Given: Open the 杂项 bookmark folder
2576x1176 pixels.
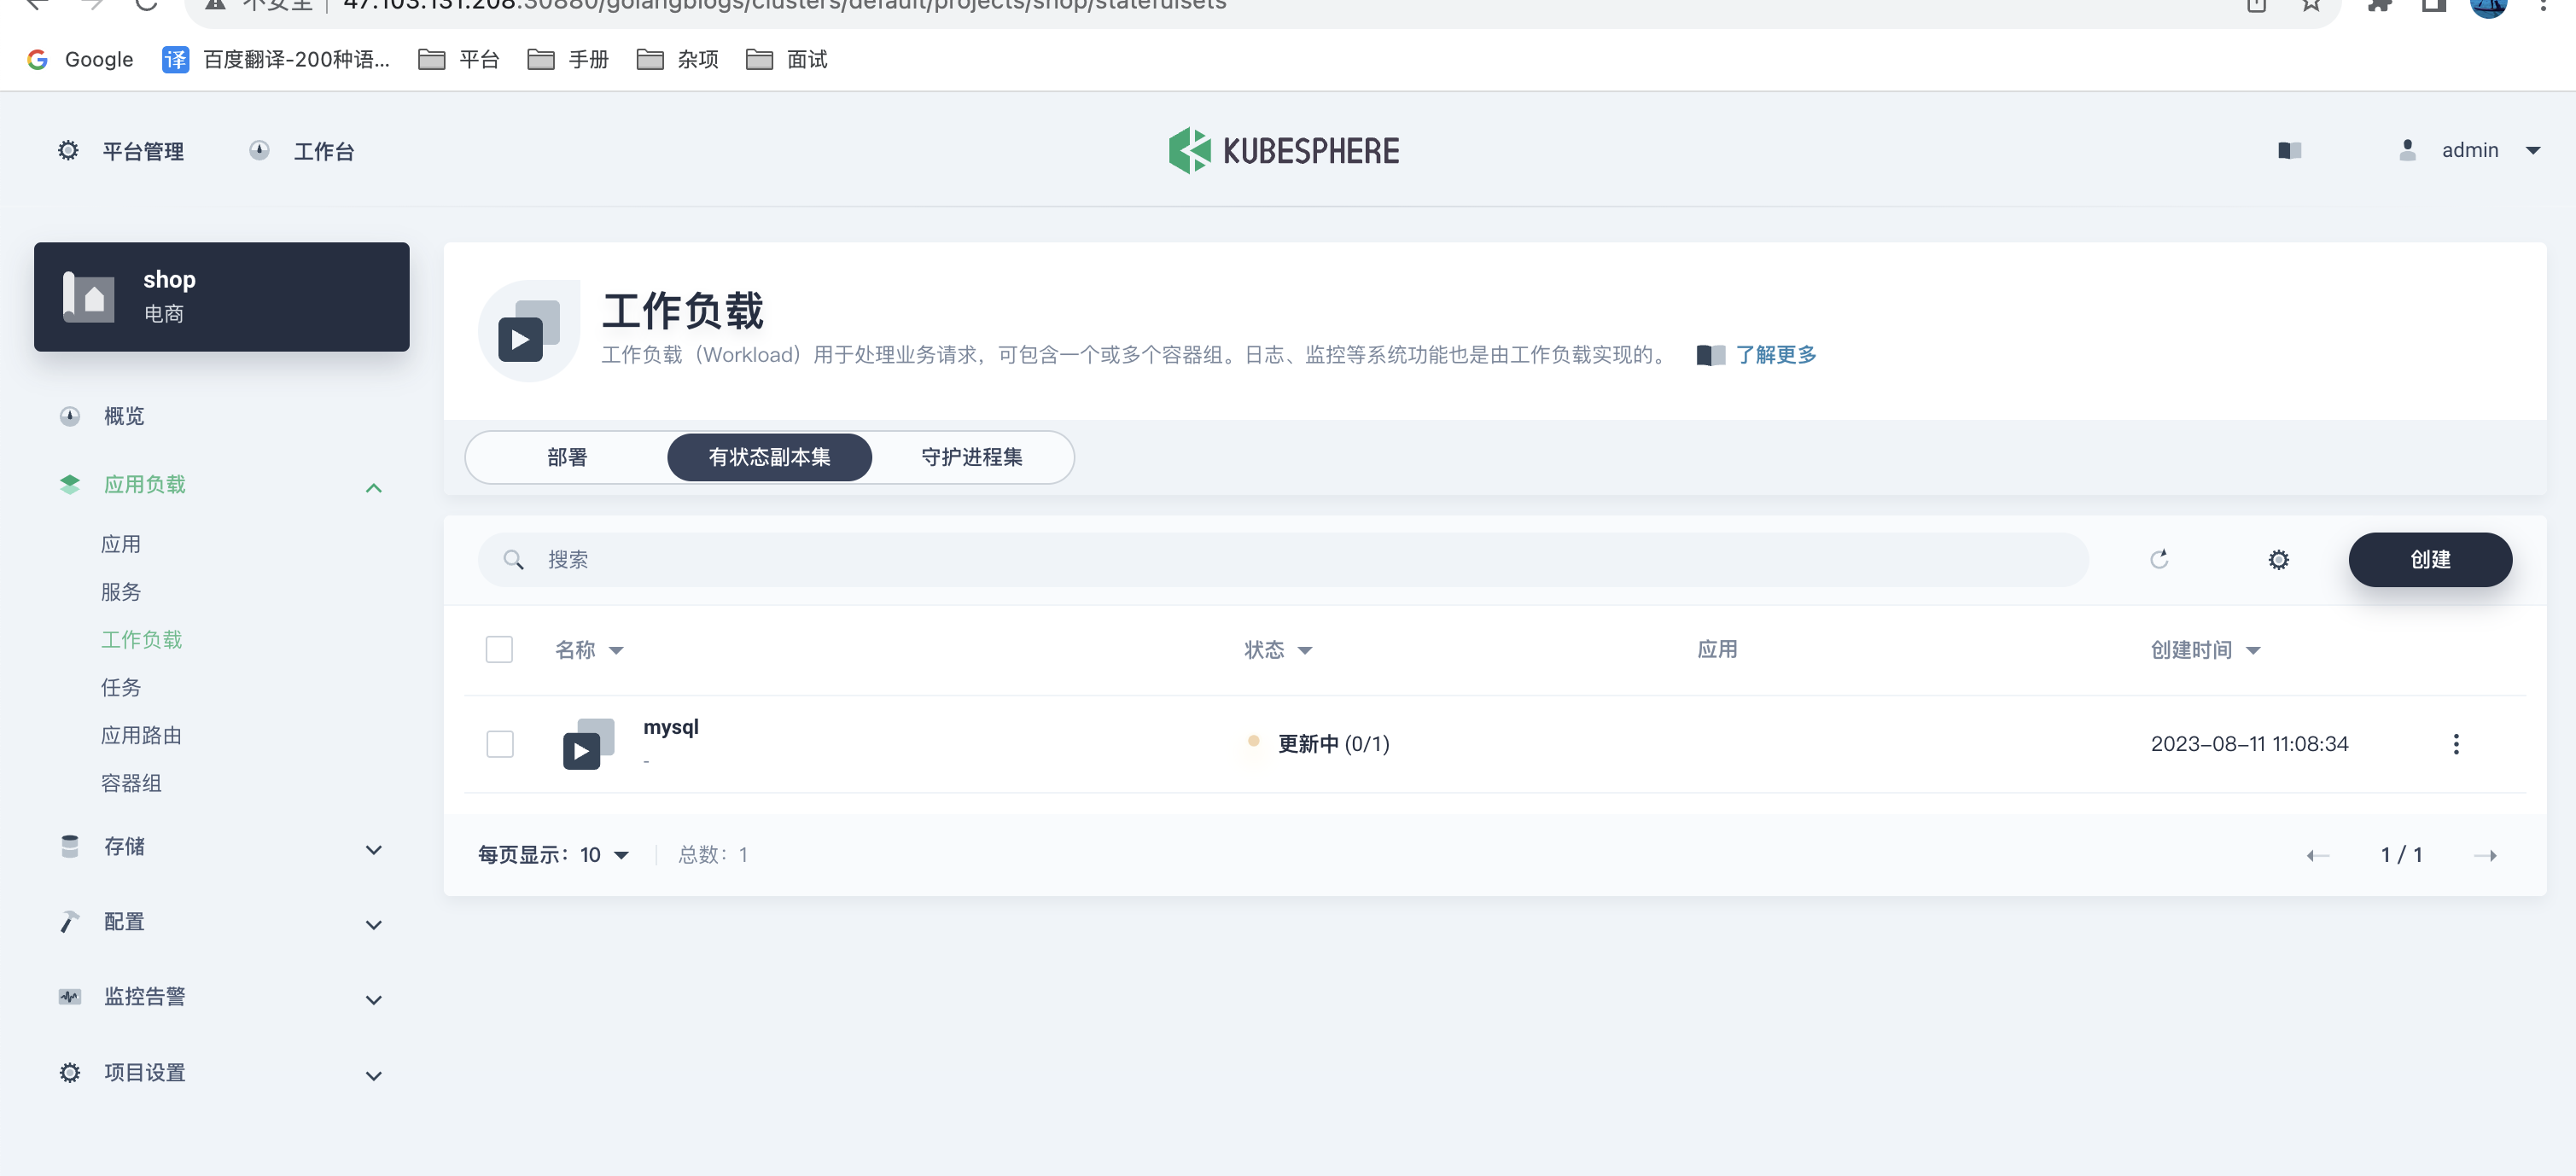Looking at the screenshot, I should (677, 59).
